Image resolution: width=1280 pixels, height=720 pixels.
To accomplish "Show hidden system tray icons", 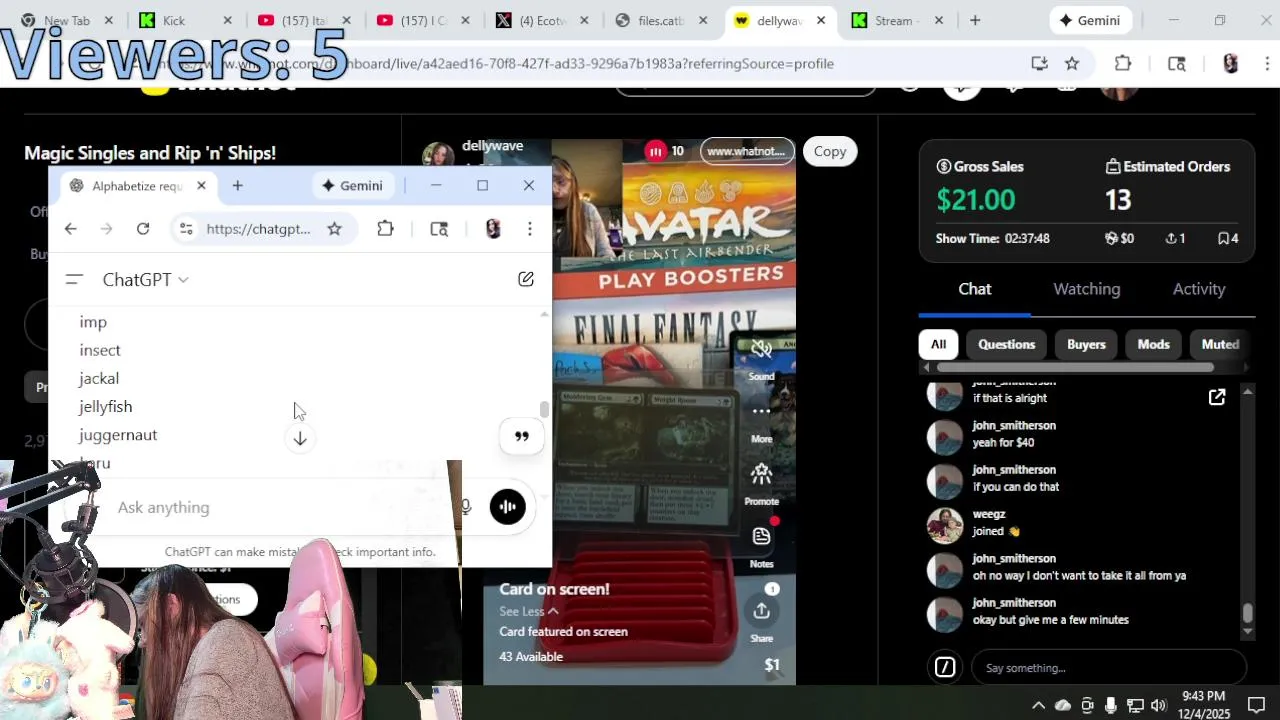I will point(1038,705).
